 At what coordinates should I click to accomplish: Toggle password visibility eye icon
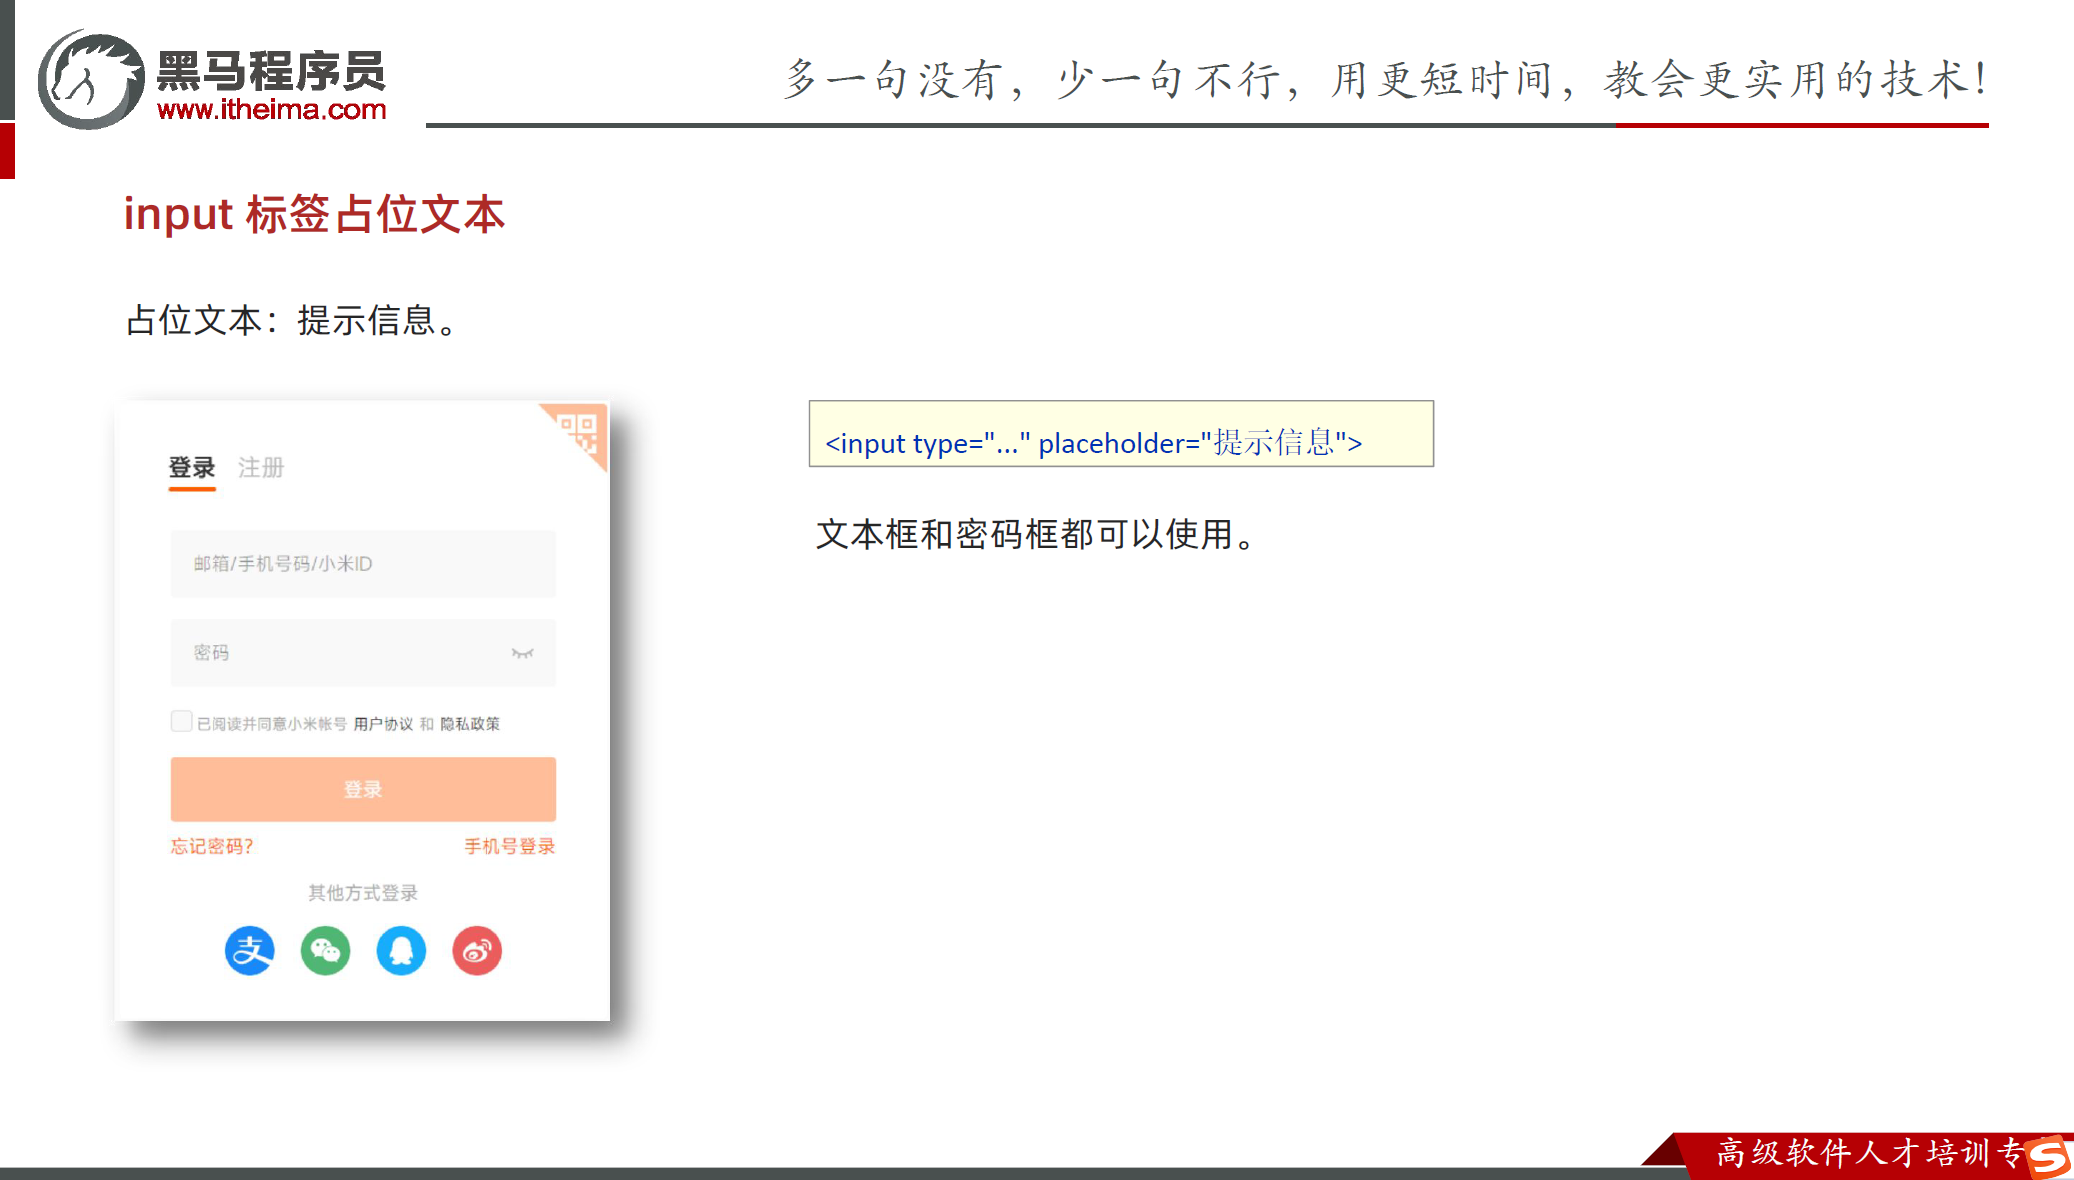click(522, 653)
